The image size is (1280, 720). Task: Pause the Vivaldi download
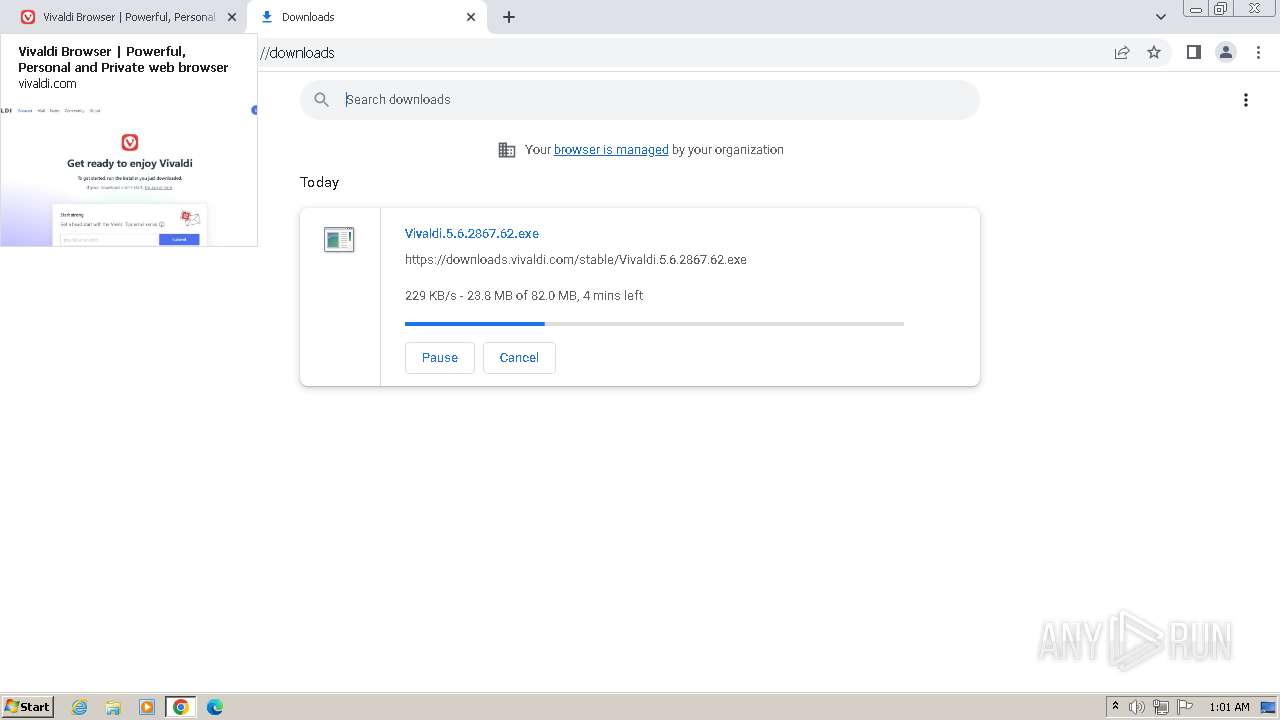tap(440, 358)
